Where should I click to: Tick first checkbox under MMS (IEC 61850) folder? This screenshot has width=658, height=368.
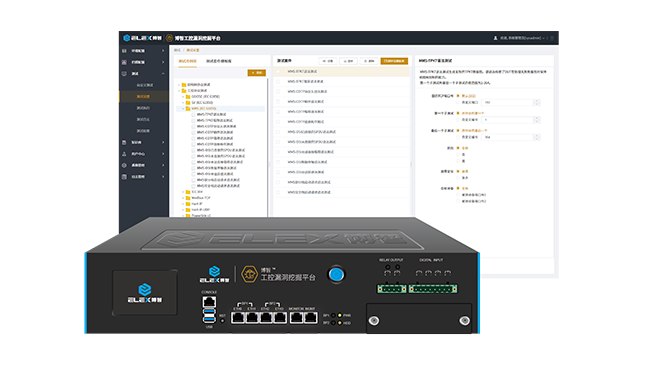(193, 114)
